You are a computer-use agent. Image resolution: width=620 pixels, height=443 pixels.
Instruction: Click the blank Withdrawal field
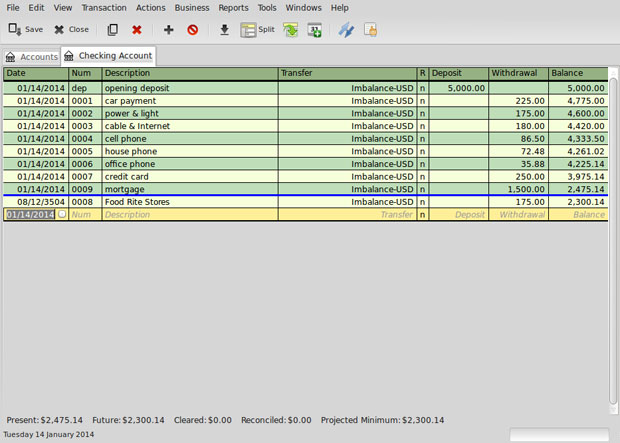click(518, 214)
